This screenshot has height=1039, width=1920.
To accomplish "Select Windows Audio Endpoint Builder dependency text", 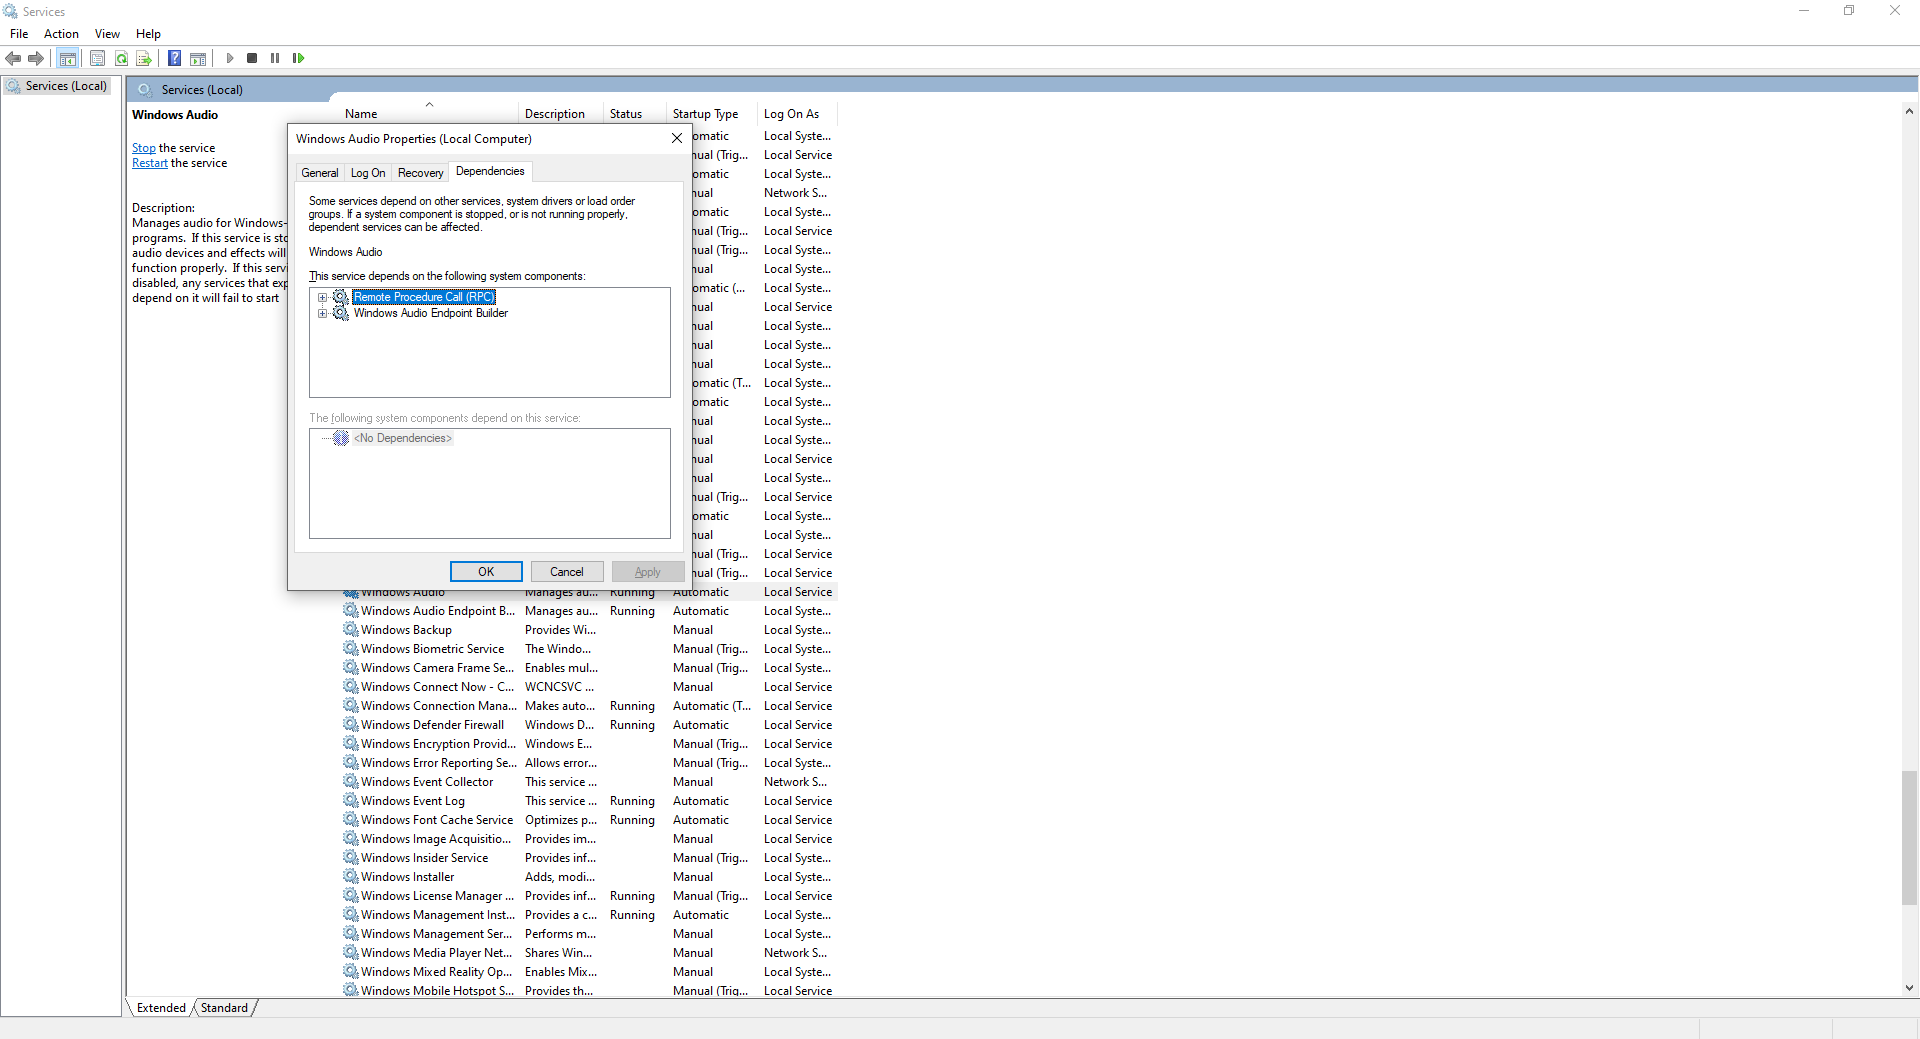I will [431, 313].
